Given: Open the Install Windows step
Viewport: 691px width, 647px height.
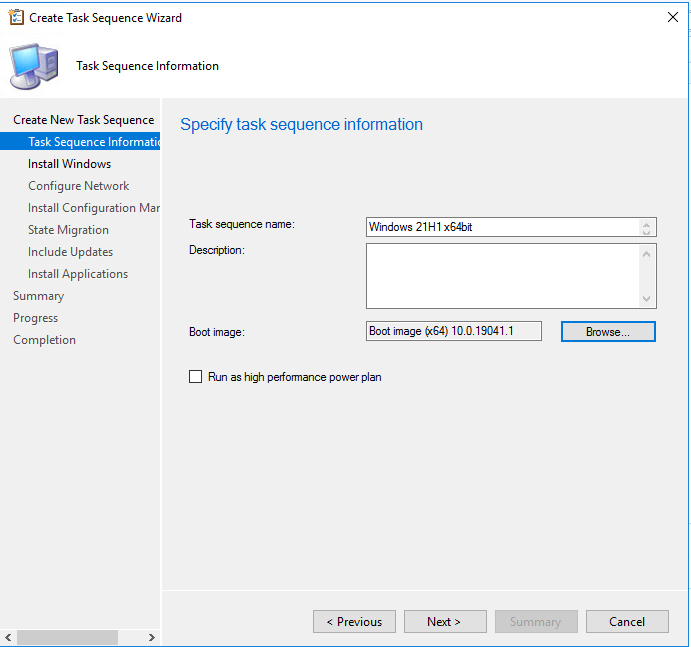Looking at the screenshot, I should click(70, 164).
